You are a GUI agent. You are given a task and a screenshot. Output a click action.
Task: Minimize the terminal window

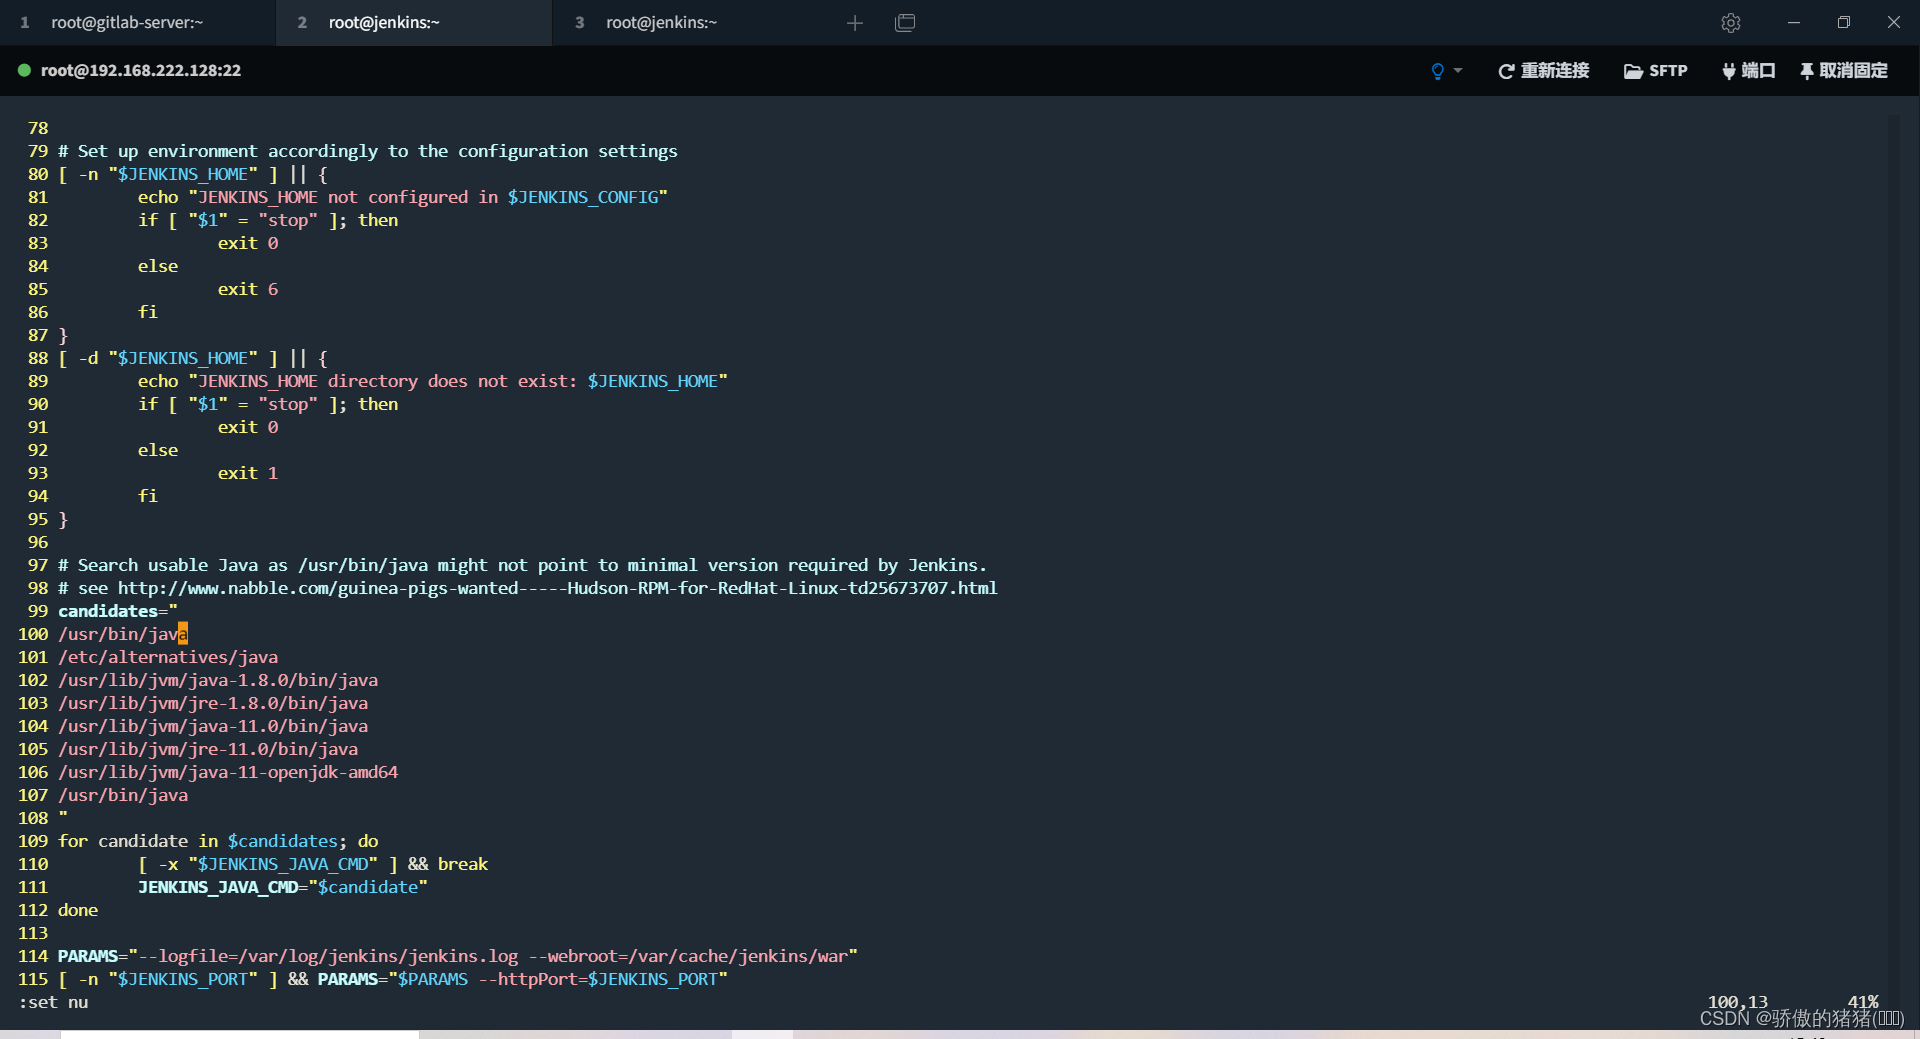click(x=1793, y=22)
